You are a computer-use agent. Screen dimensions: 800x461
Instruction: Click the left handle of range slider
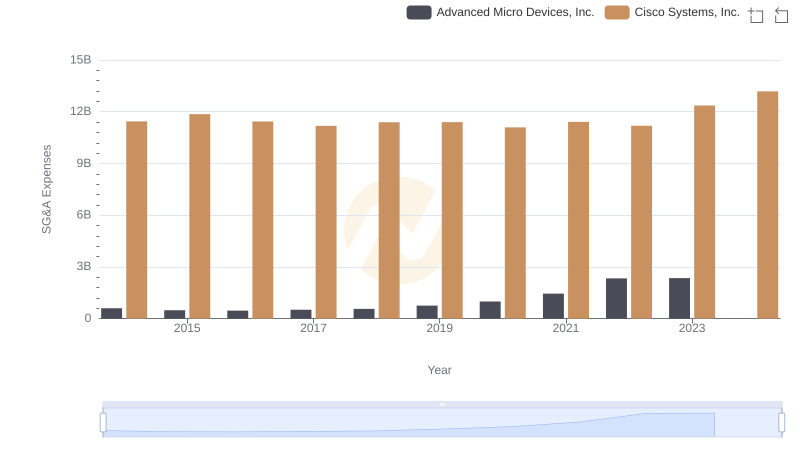coord(103,423)
